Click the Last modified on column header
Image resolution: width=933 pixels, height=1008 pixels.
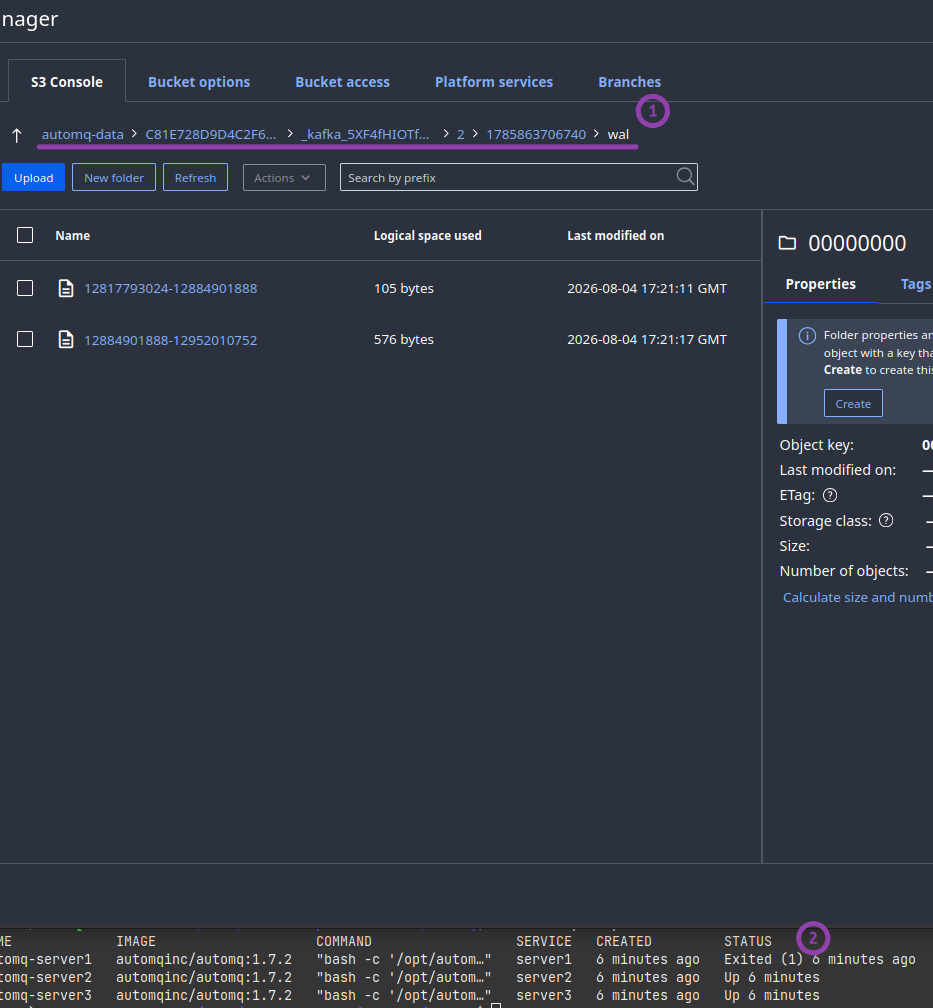615,235
